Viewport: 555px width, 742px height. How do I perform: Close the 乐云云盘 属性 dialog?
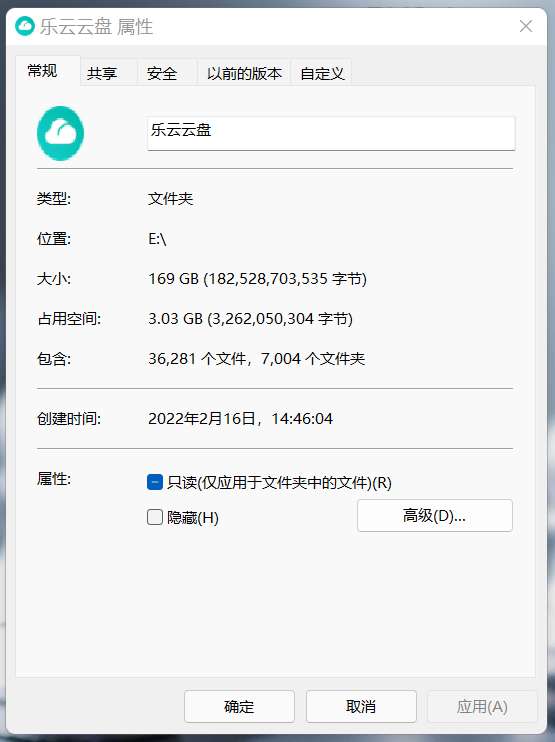point(526,26)
